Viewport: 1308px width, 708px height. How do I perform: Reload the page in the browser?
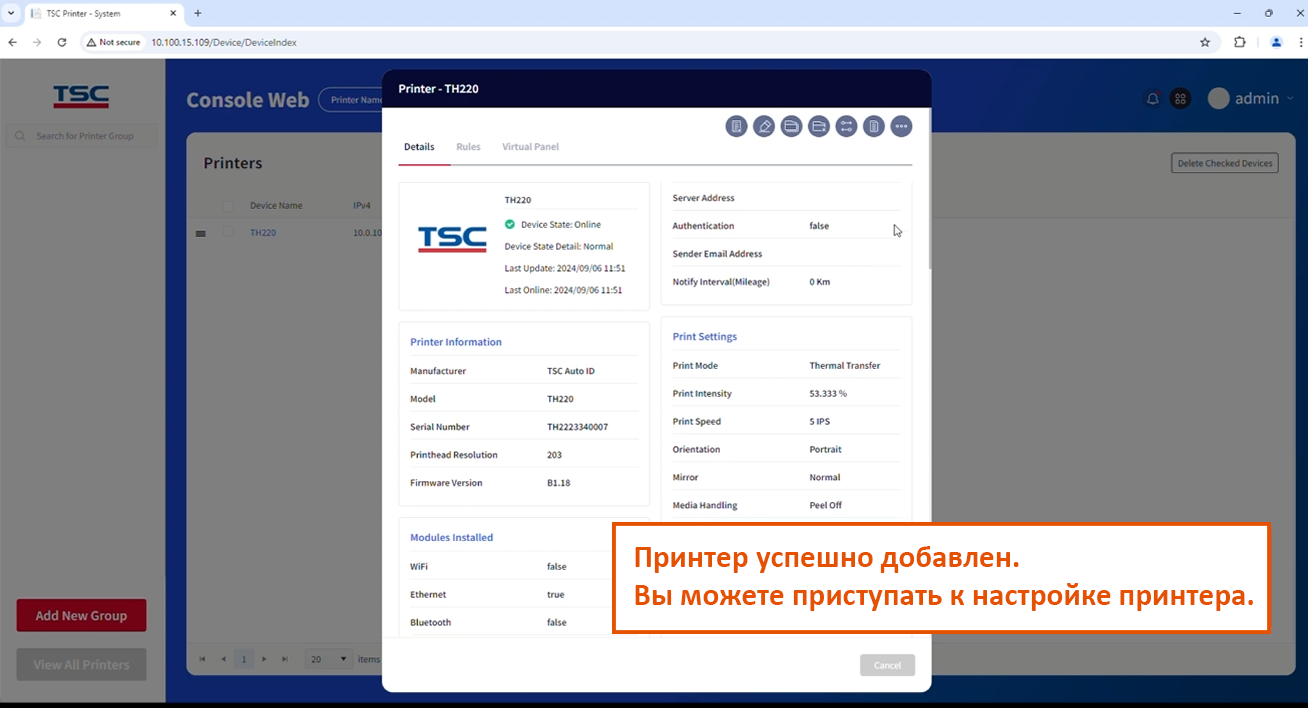pos(62,42)
